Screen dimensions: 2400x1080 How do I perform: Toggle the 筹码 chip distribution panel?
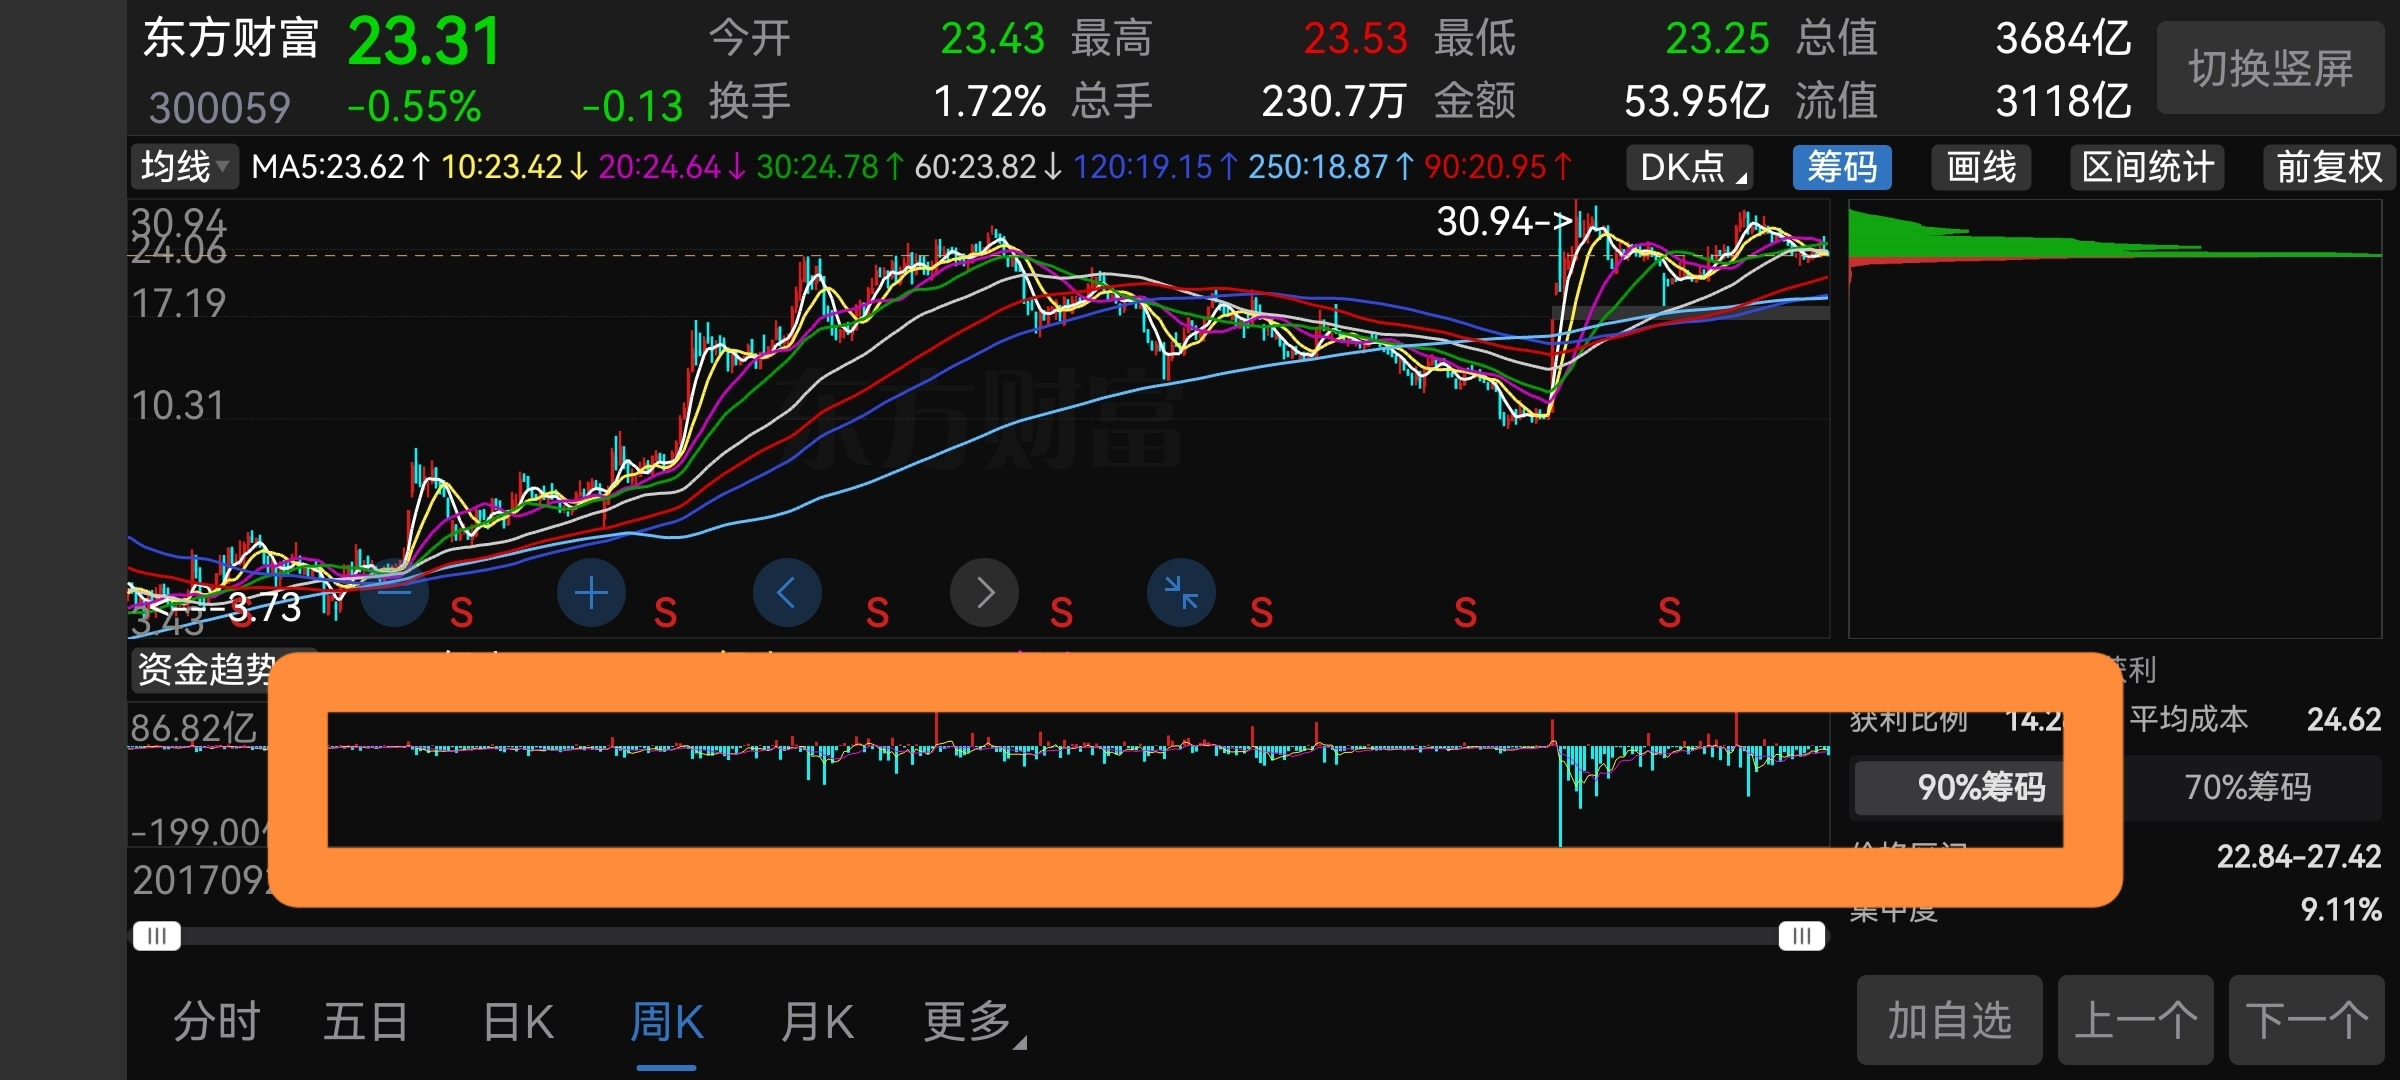click(x=1842, y=167)
